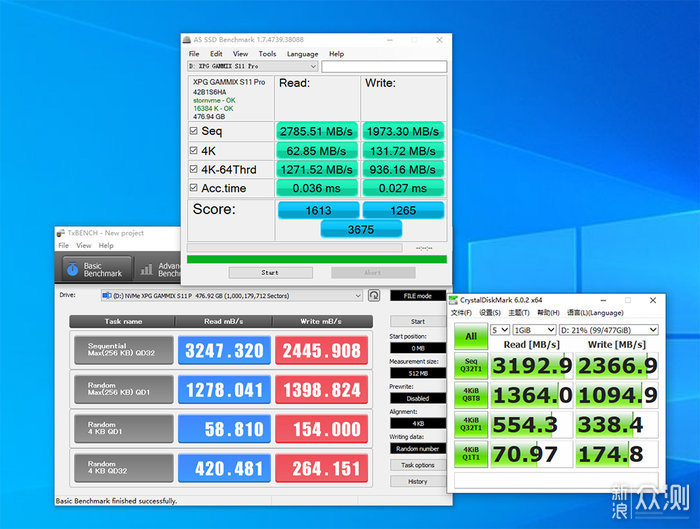
Task: Close the AS SSD Benchmark window
Action: [x=439, y=40]
